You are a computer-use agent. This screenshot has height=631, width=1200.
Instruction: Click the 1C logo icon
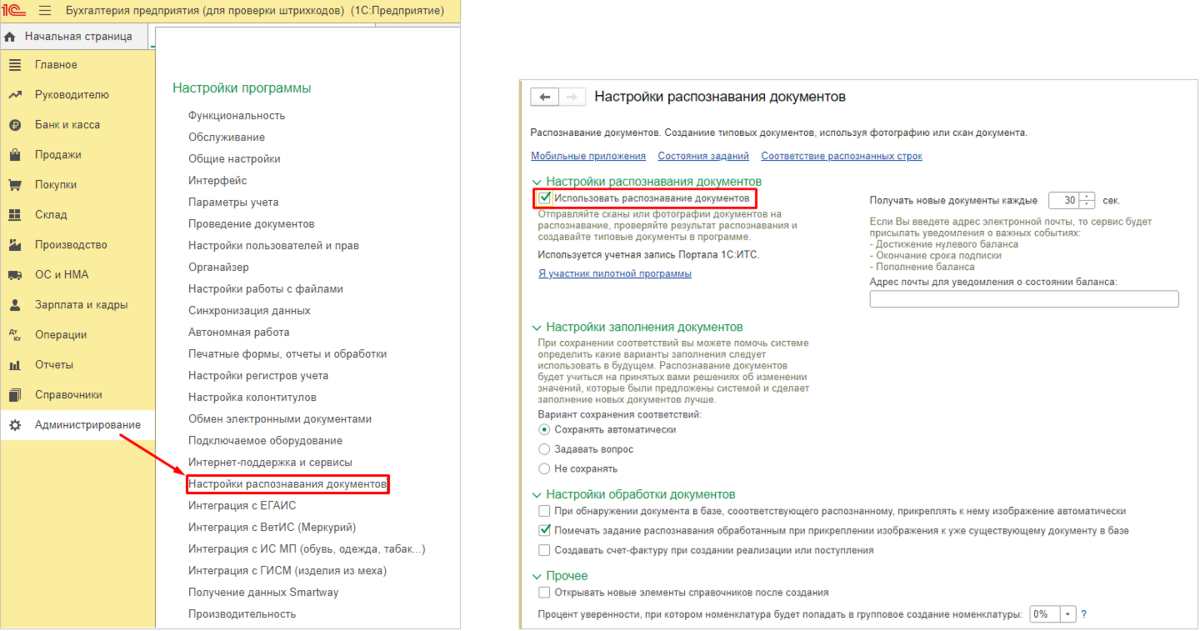coord(14,10)
